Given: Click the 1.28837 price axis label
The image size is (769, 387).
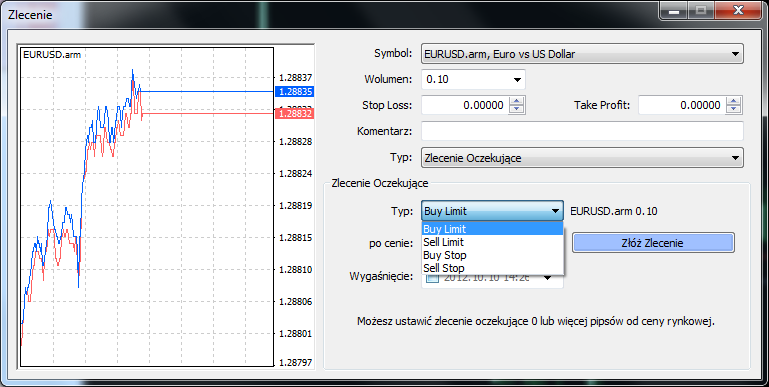Looking at the screenshot, I should coord(295,77).
